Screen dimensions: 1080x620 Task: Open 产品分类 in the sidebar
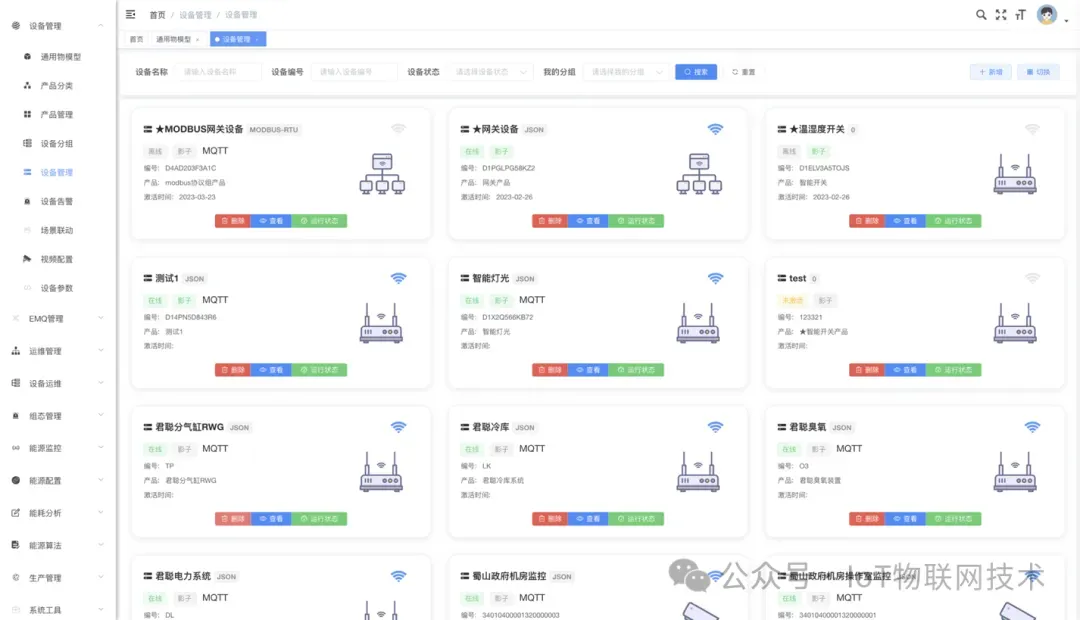click(x=56, y=85)
